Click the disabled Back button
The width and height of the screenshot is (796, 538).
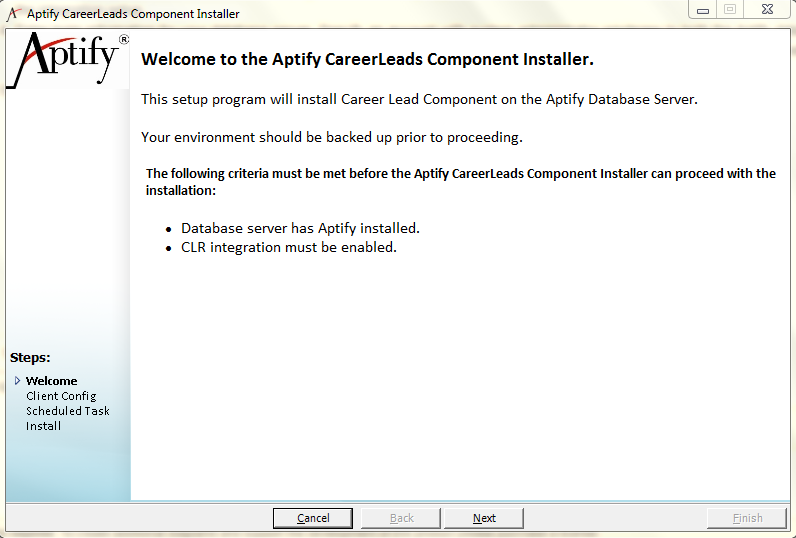point(401,518)
